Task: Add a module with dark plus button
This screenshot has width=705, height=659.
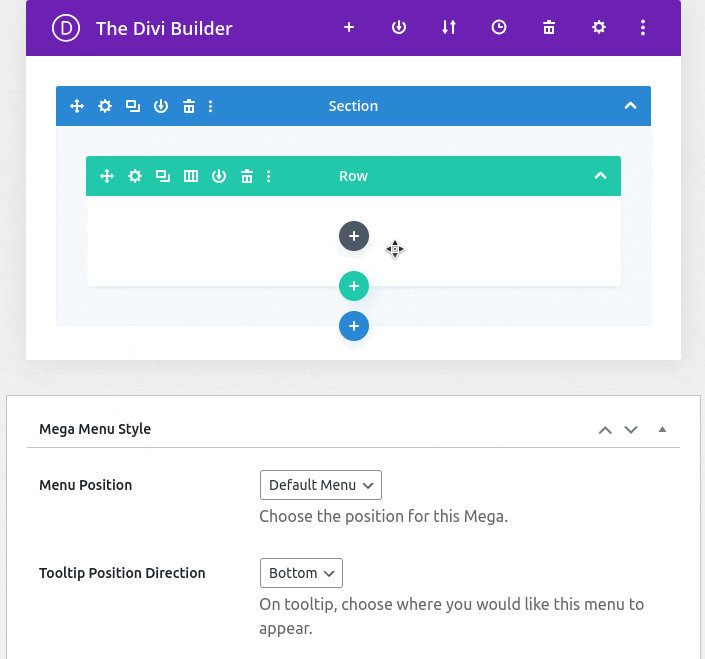Action: click(x=354, y=236)
